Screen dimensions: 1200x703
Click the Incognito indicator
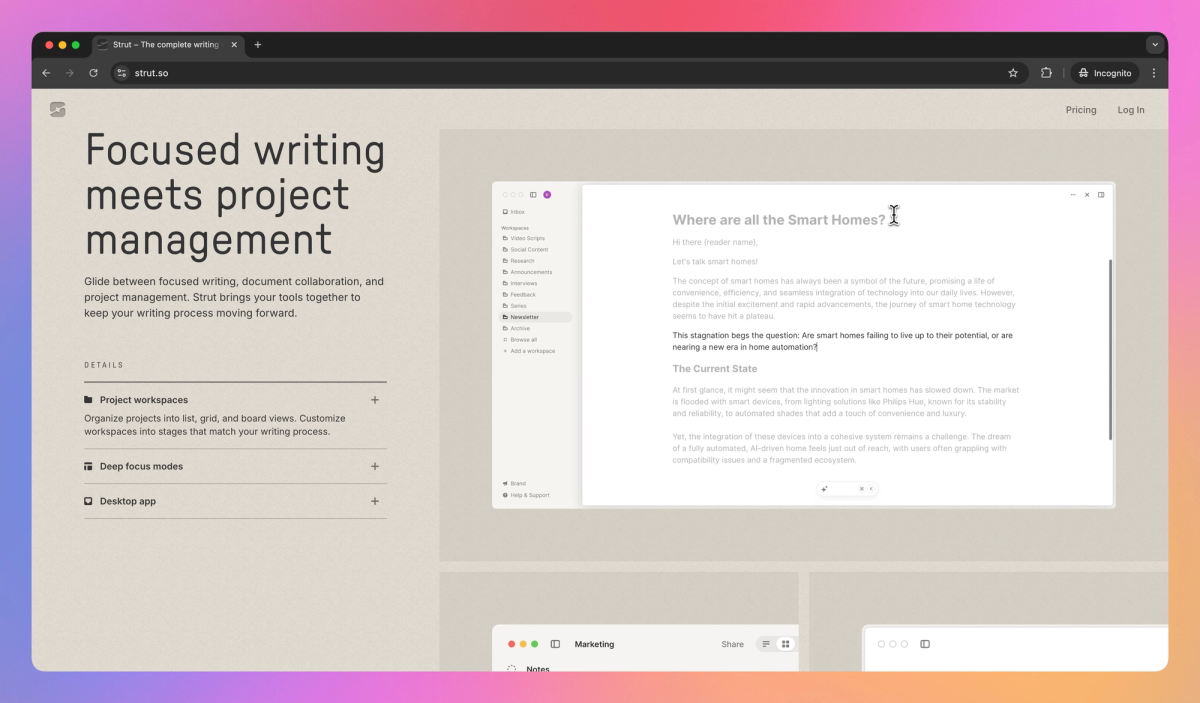1105,73
